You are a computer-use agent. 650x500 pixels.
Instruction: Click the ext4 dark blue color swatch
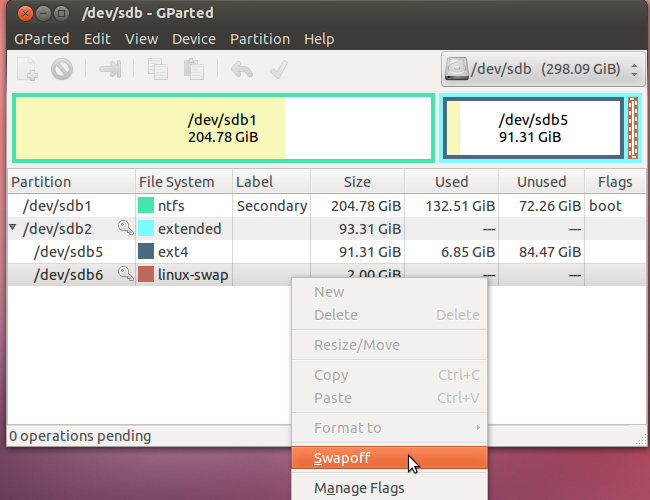tap(146, 251)
